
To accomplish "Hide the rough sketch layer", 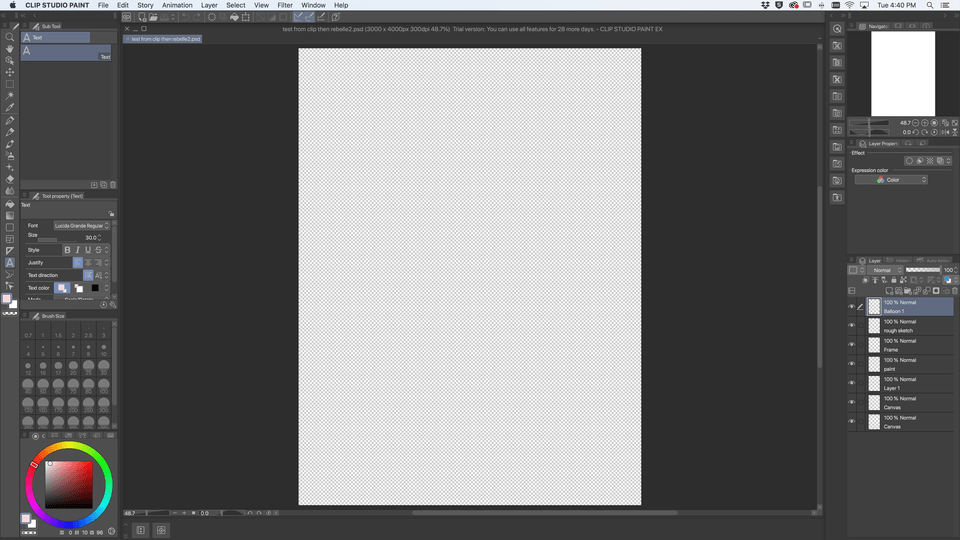I will (x=852, y=326).
